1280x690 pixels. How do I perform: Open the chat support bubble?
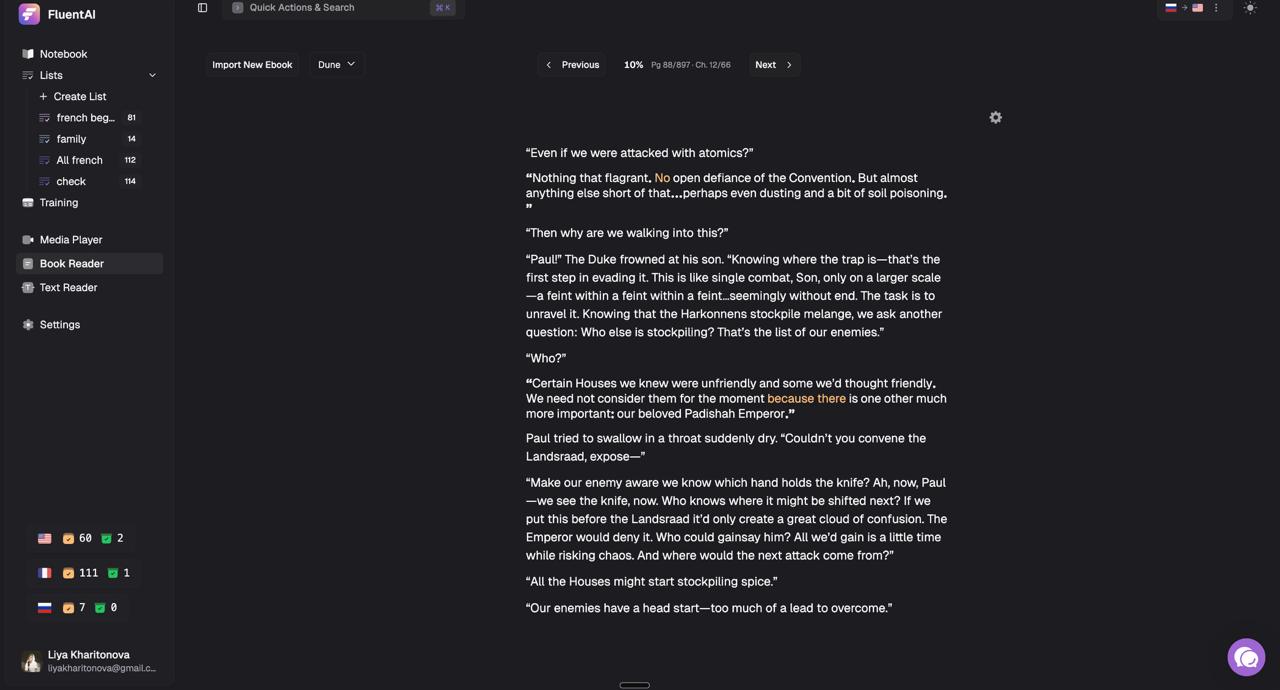tap(1246, 657)
